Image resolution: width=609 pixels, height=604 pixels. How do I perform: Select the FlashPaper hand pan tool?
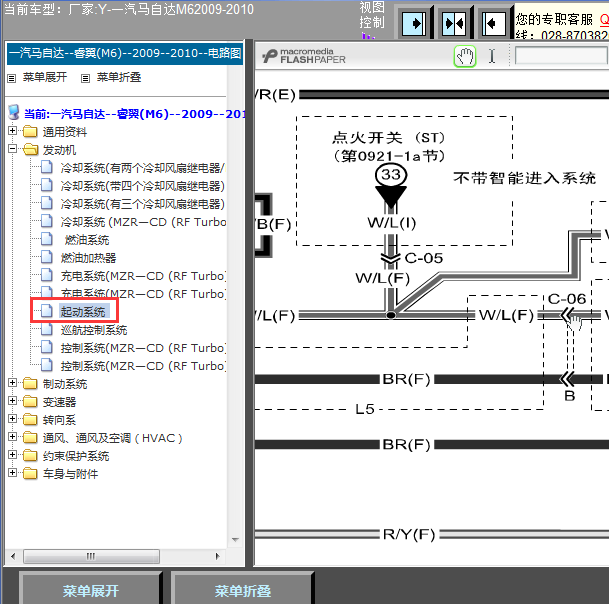point(465,56)
